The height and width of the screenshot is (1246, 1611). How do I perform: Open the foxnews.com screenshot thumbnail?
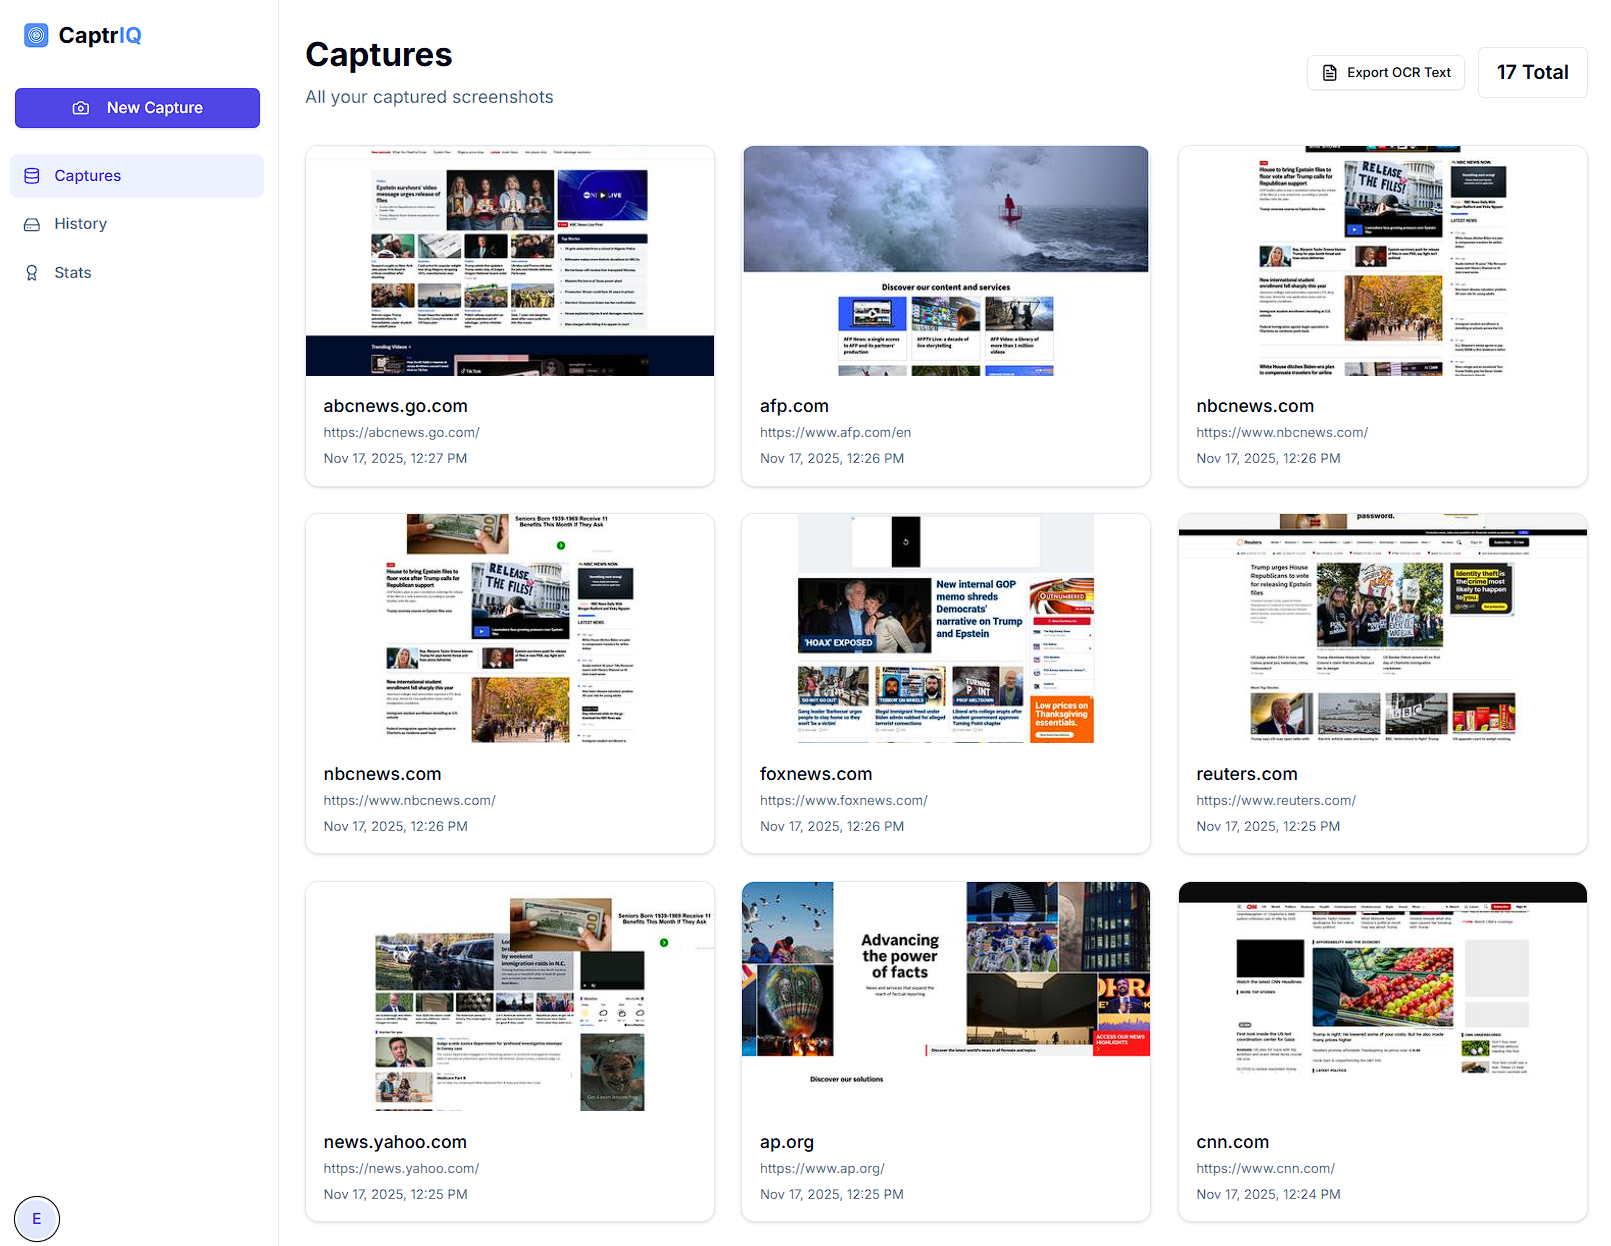pyautogui.click(x=945, y=629)
